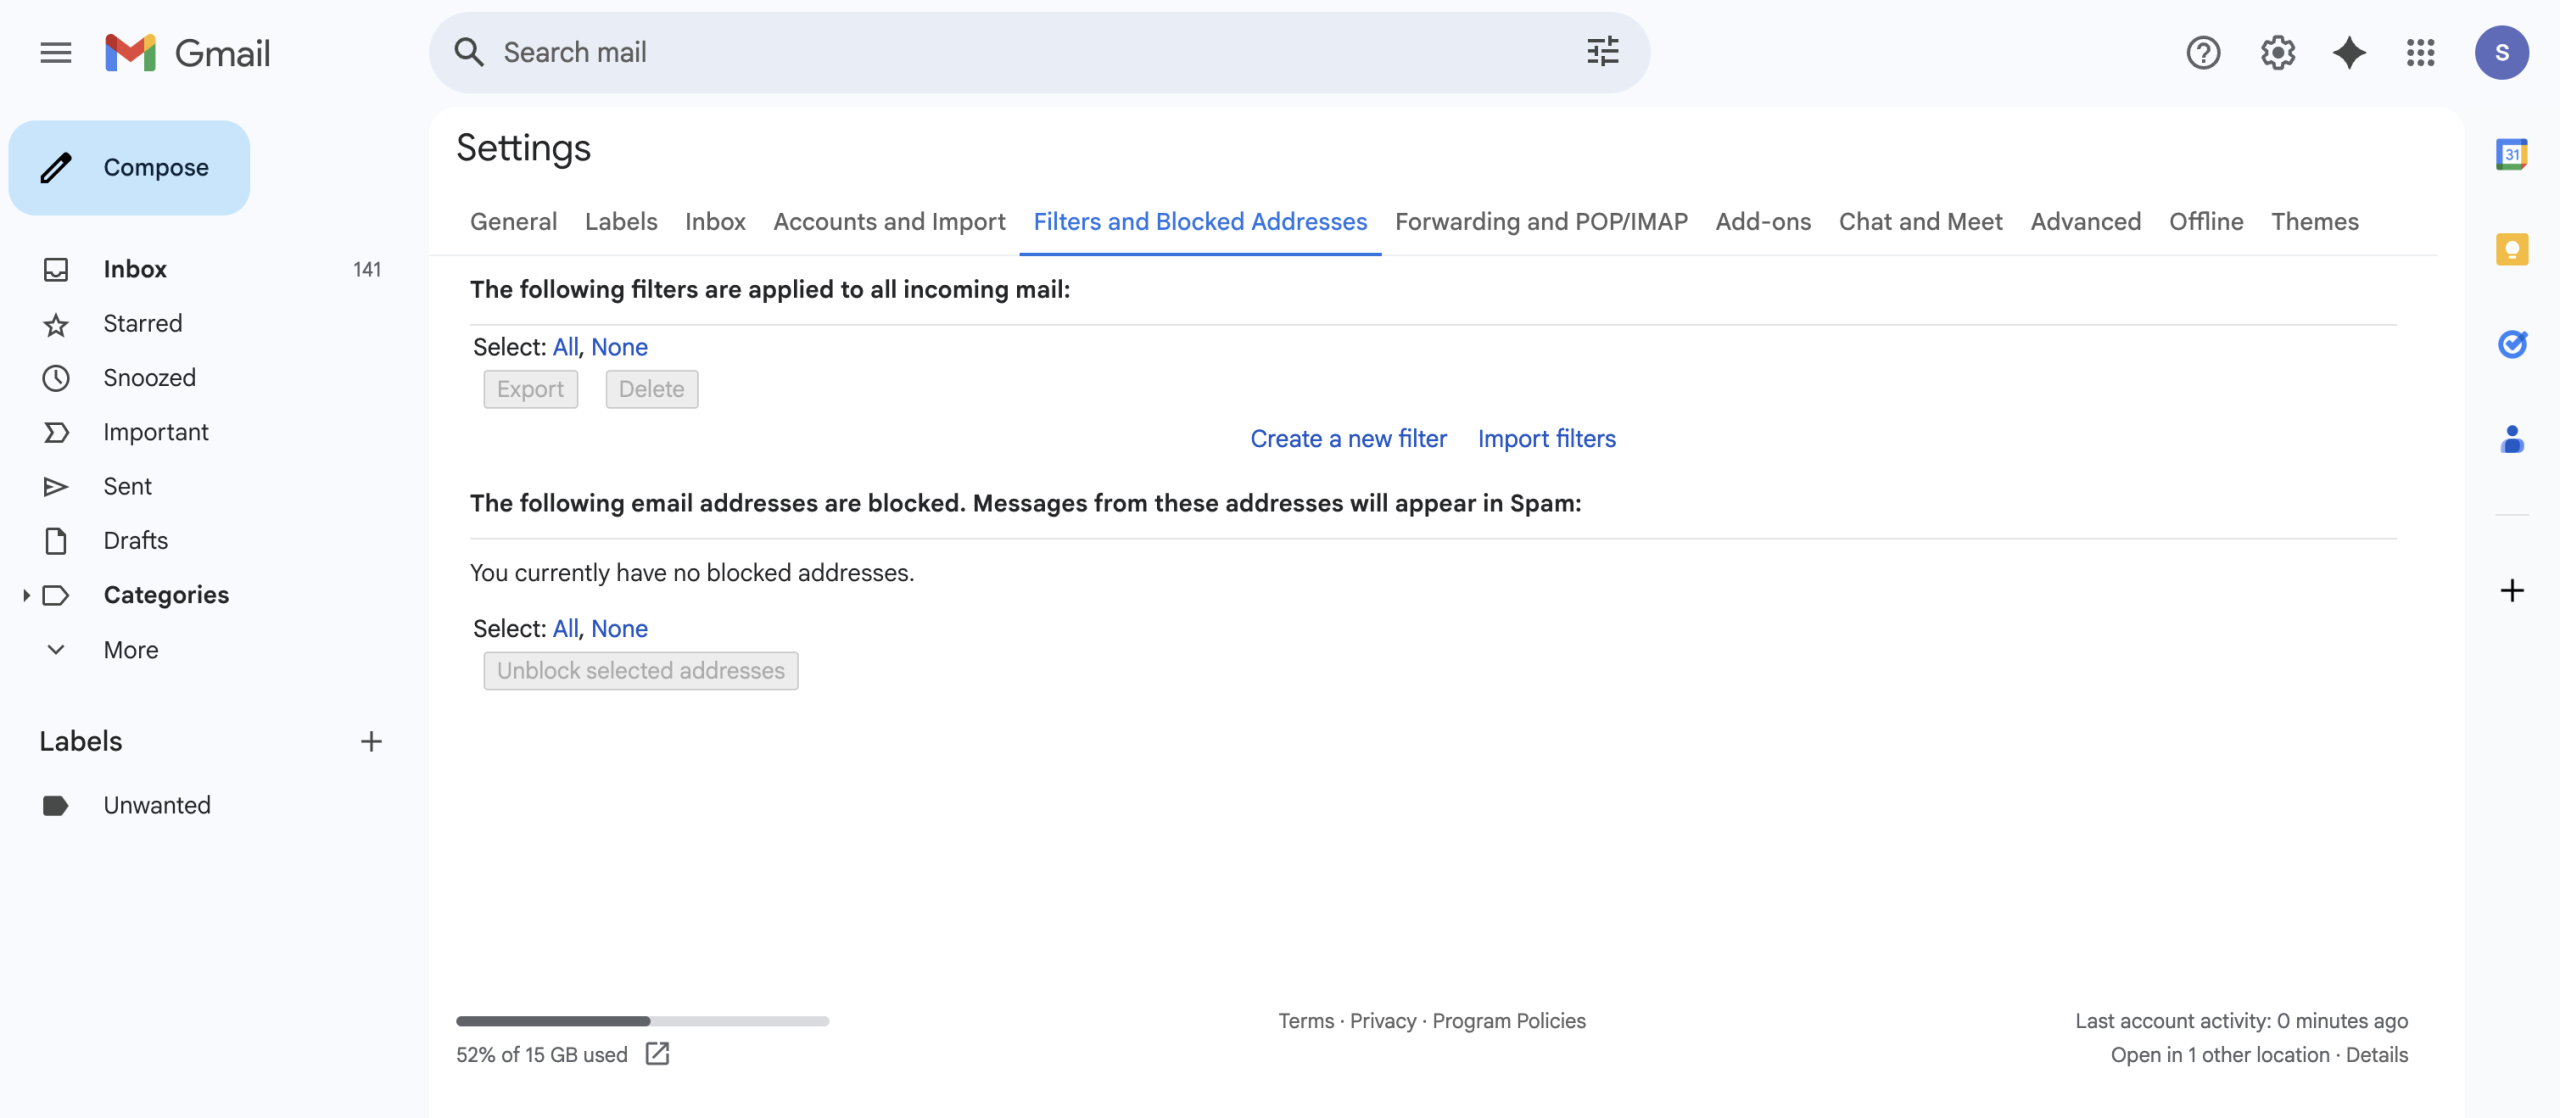Open Google Tasks side panel icon
This screenshot has height=1118, width=2560.
coord(2512,344)
